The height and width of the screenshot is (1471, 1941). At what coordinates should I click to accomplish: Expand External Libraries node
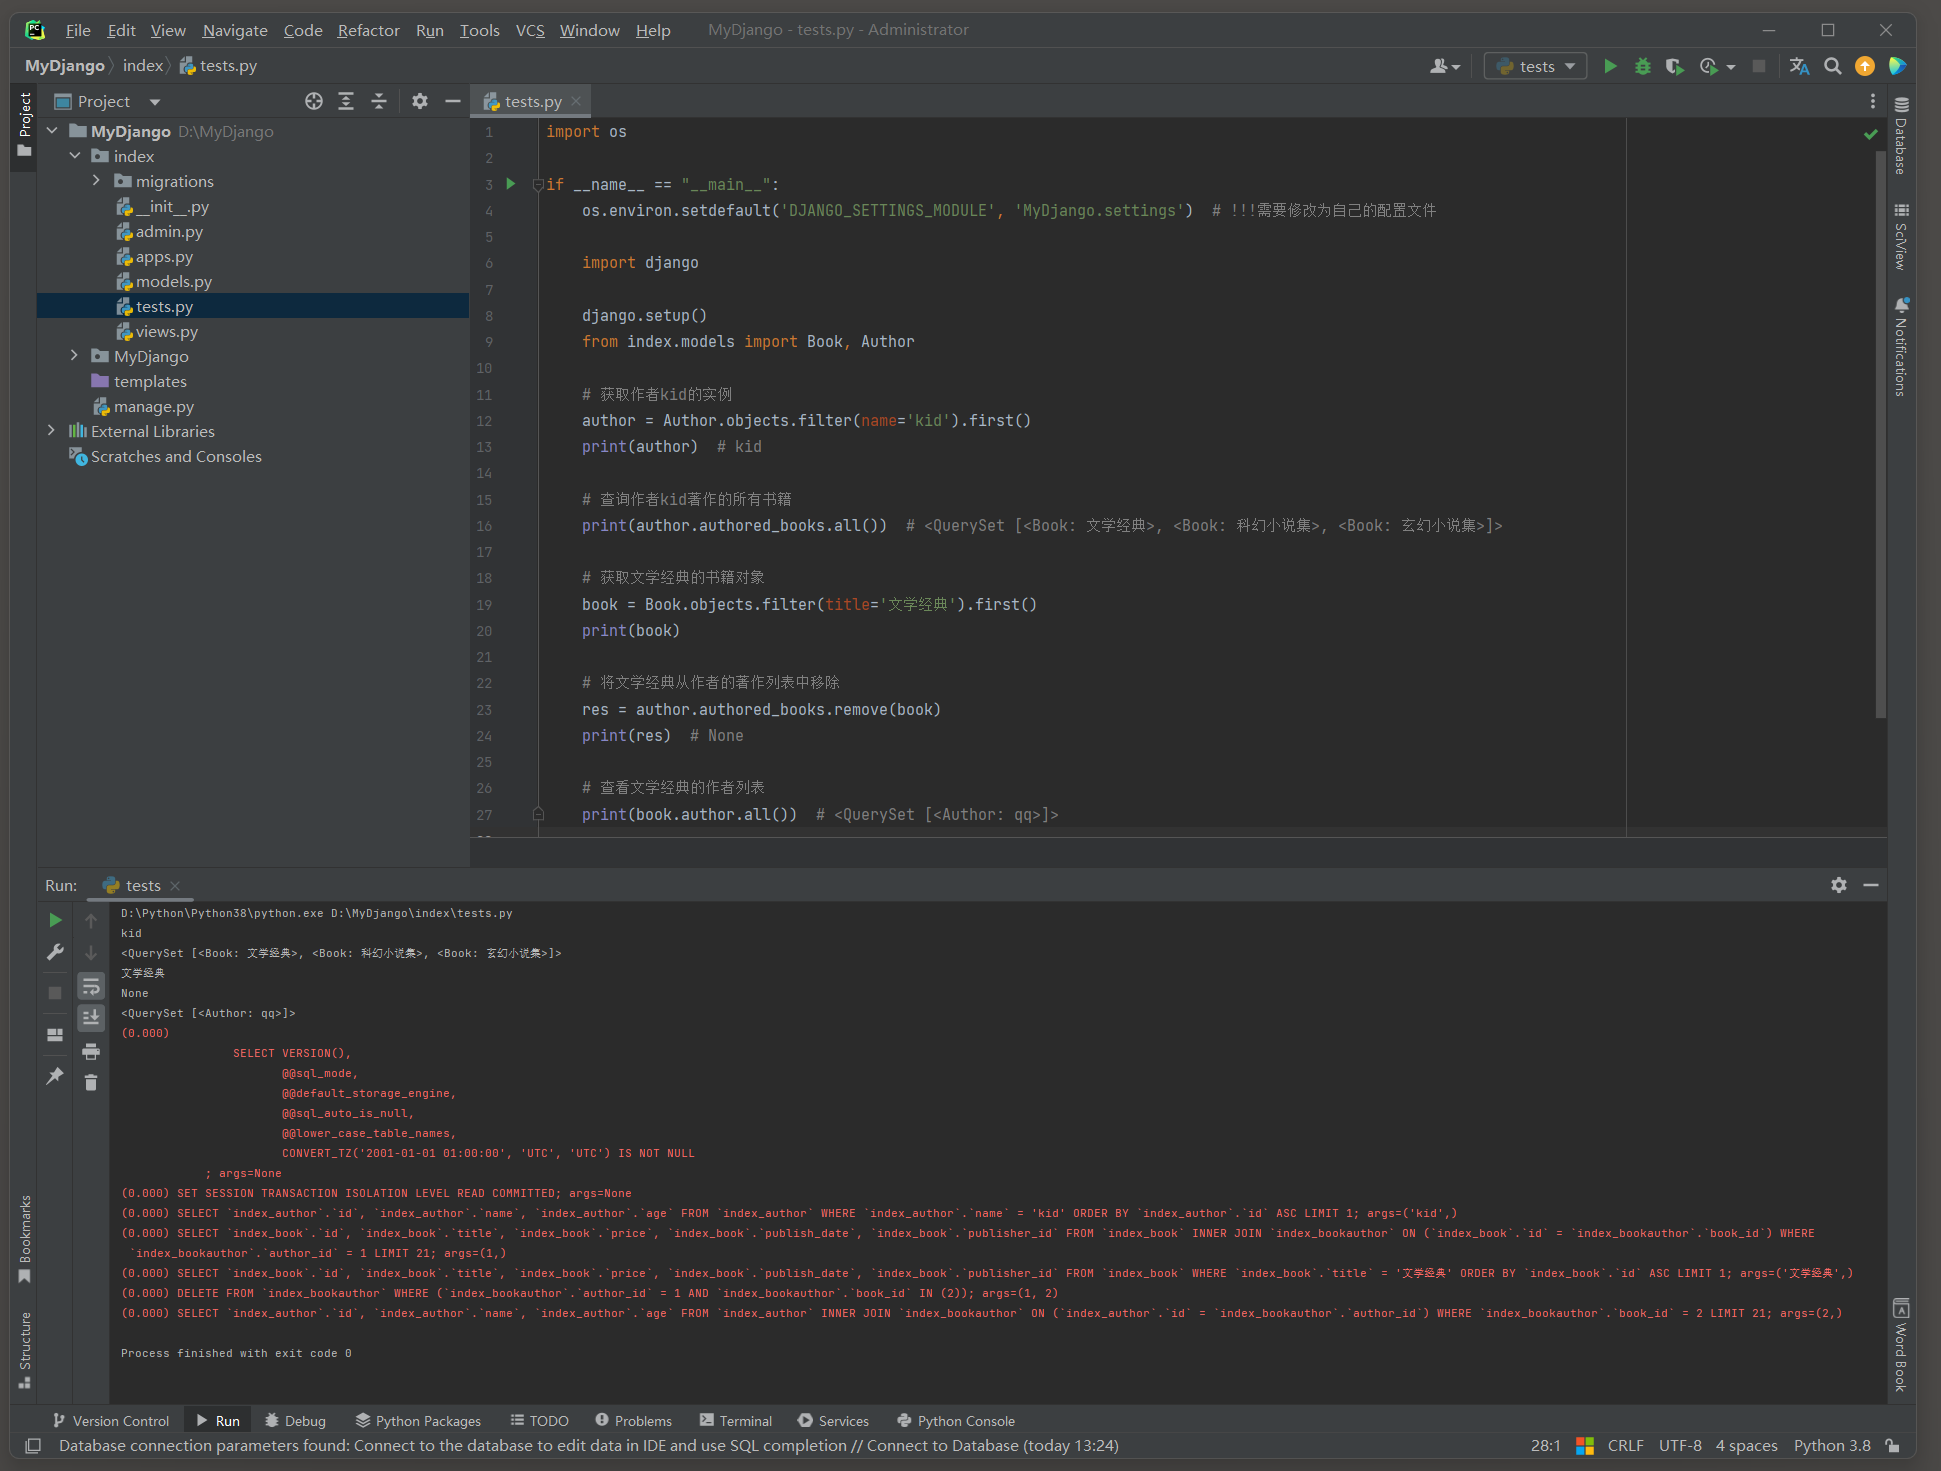click(52, 431)
